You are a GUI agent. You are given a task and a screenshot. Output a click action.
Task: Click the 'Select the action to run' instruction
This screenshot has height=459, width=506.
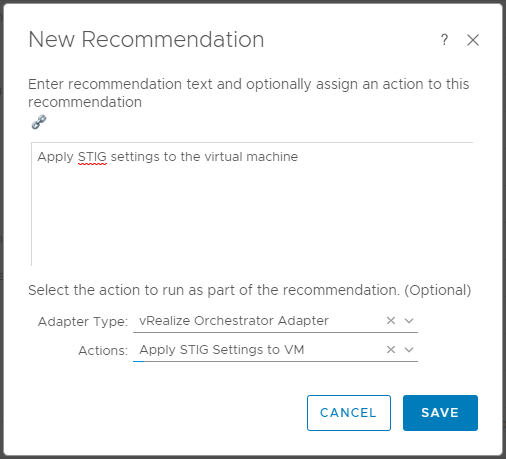coord(250,290)
